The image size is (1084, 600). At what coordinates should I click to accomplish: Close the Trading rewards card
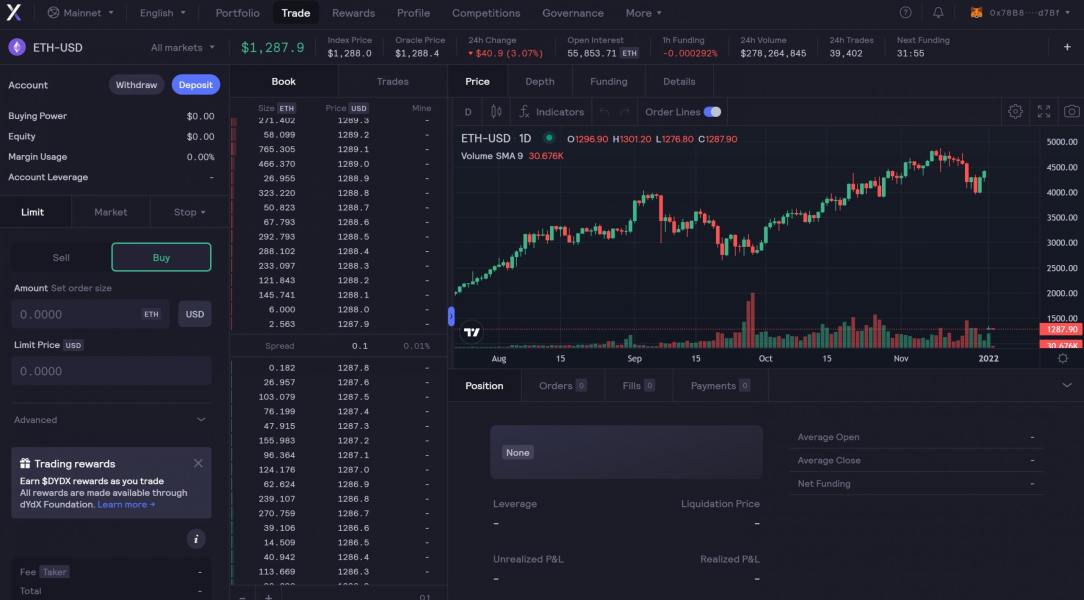point(198,463)
